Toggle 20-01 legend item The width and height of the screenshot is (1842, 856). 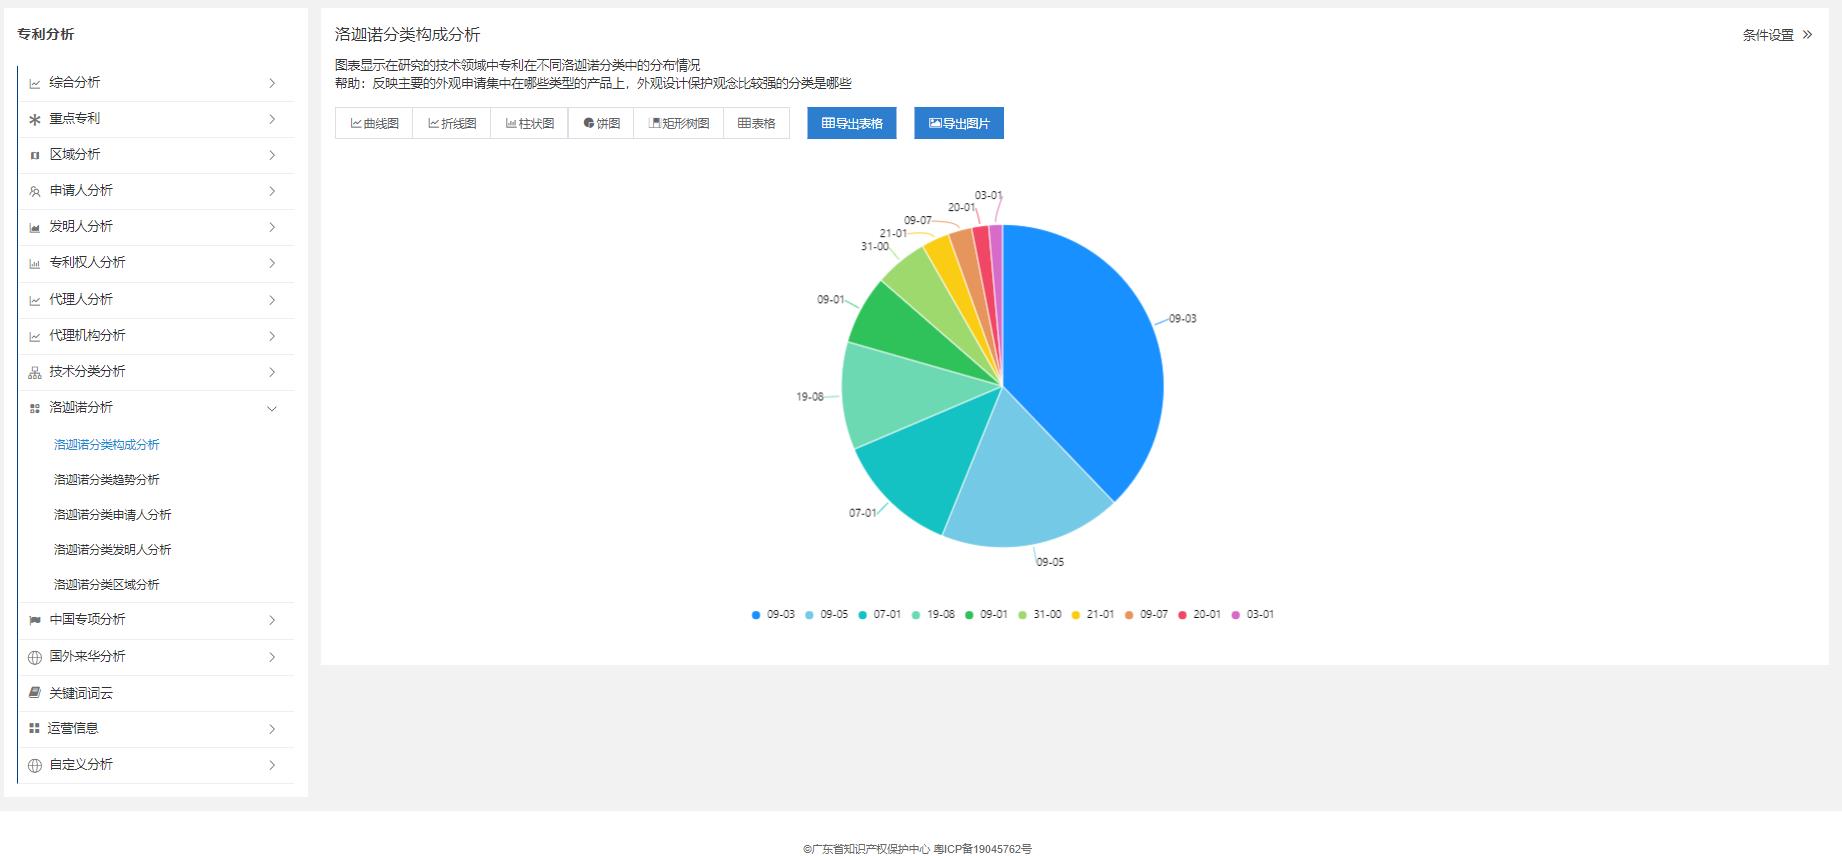coord(1199,615)
